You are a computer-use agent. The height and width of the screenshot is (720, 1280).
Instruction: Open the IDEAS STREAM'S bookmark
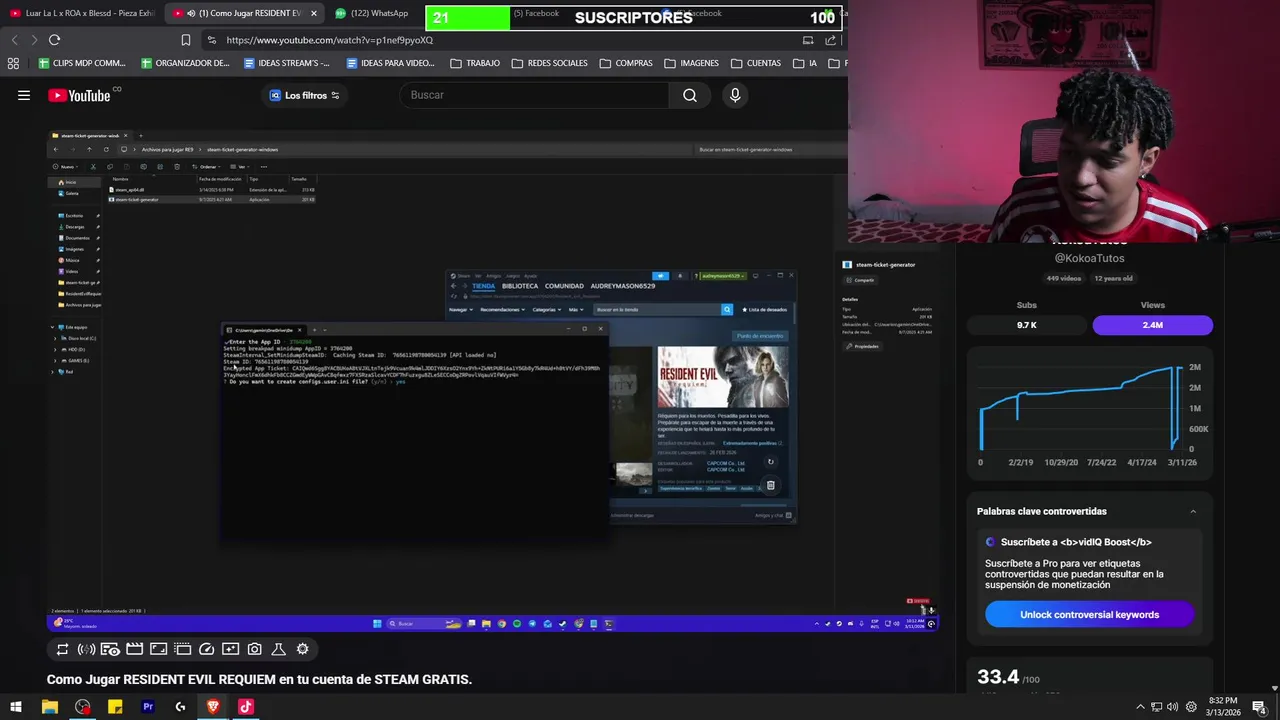(x=287, y=63)
